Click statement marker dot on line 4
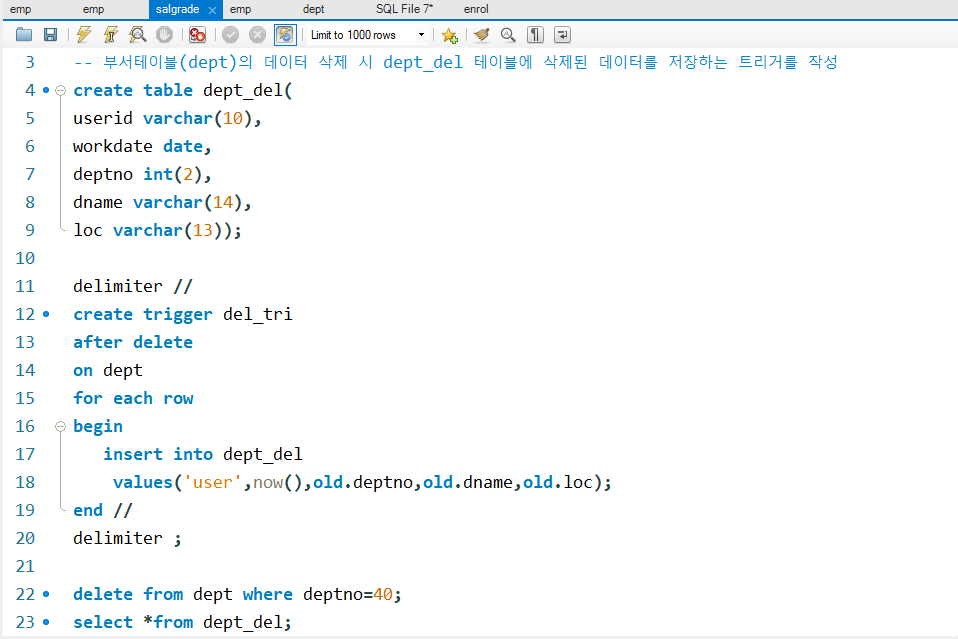This screenshot has width=958, height=639. pos(46,90)
